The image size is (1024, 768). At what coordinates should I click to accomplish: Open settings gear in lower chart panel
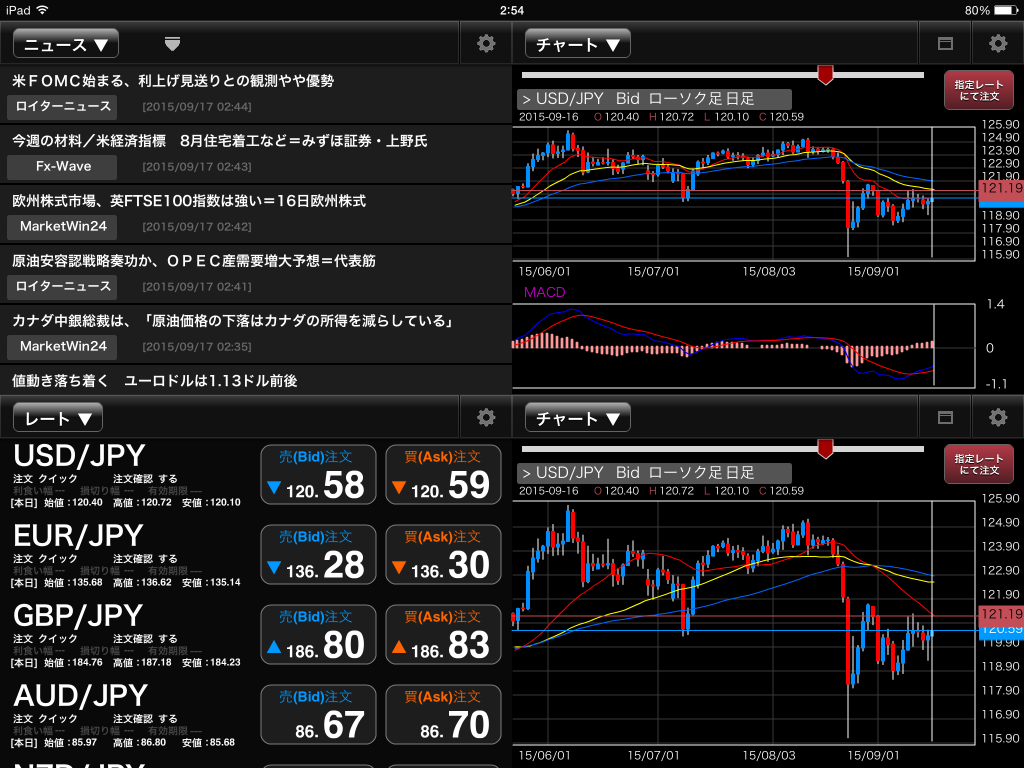tap(997, 418)
